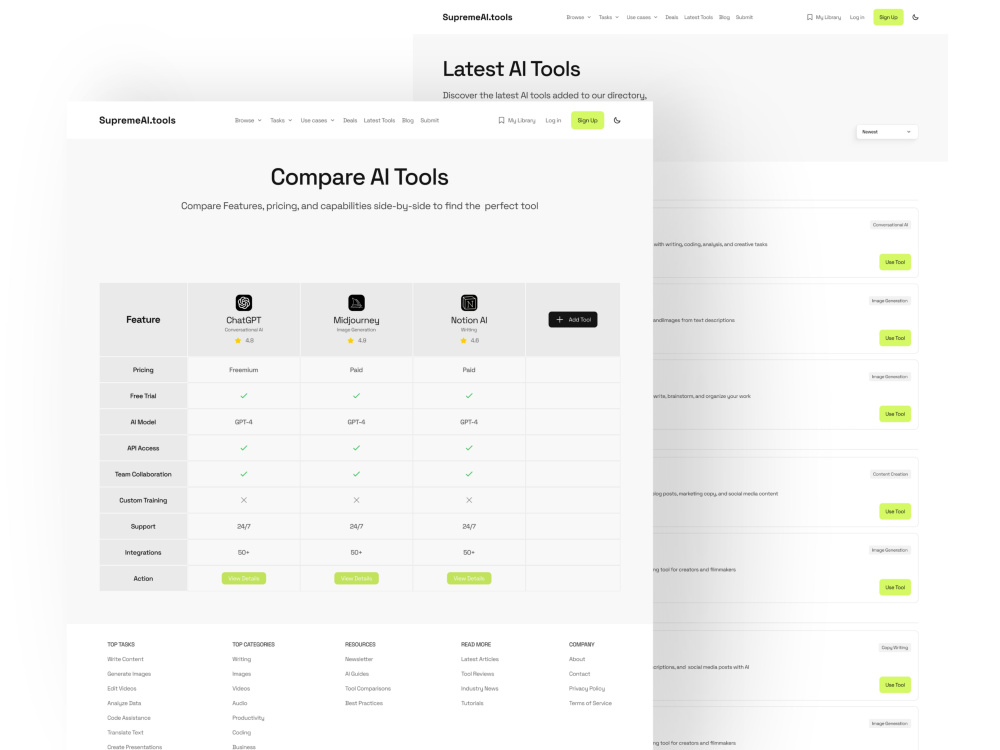Open Terms of Service footer link
Viewport: 1000px width, 750px height.
point(590,703)
